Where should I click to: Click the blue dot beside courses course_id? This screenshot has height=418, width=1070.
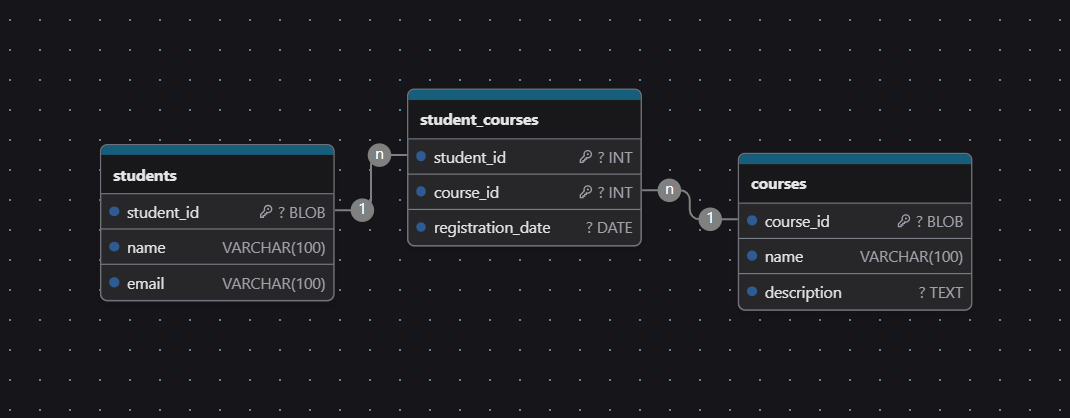(752, 220)
